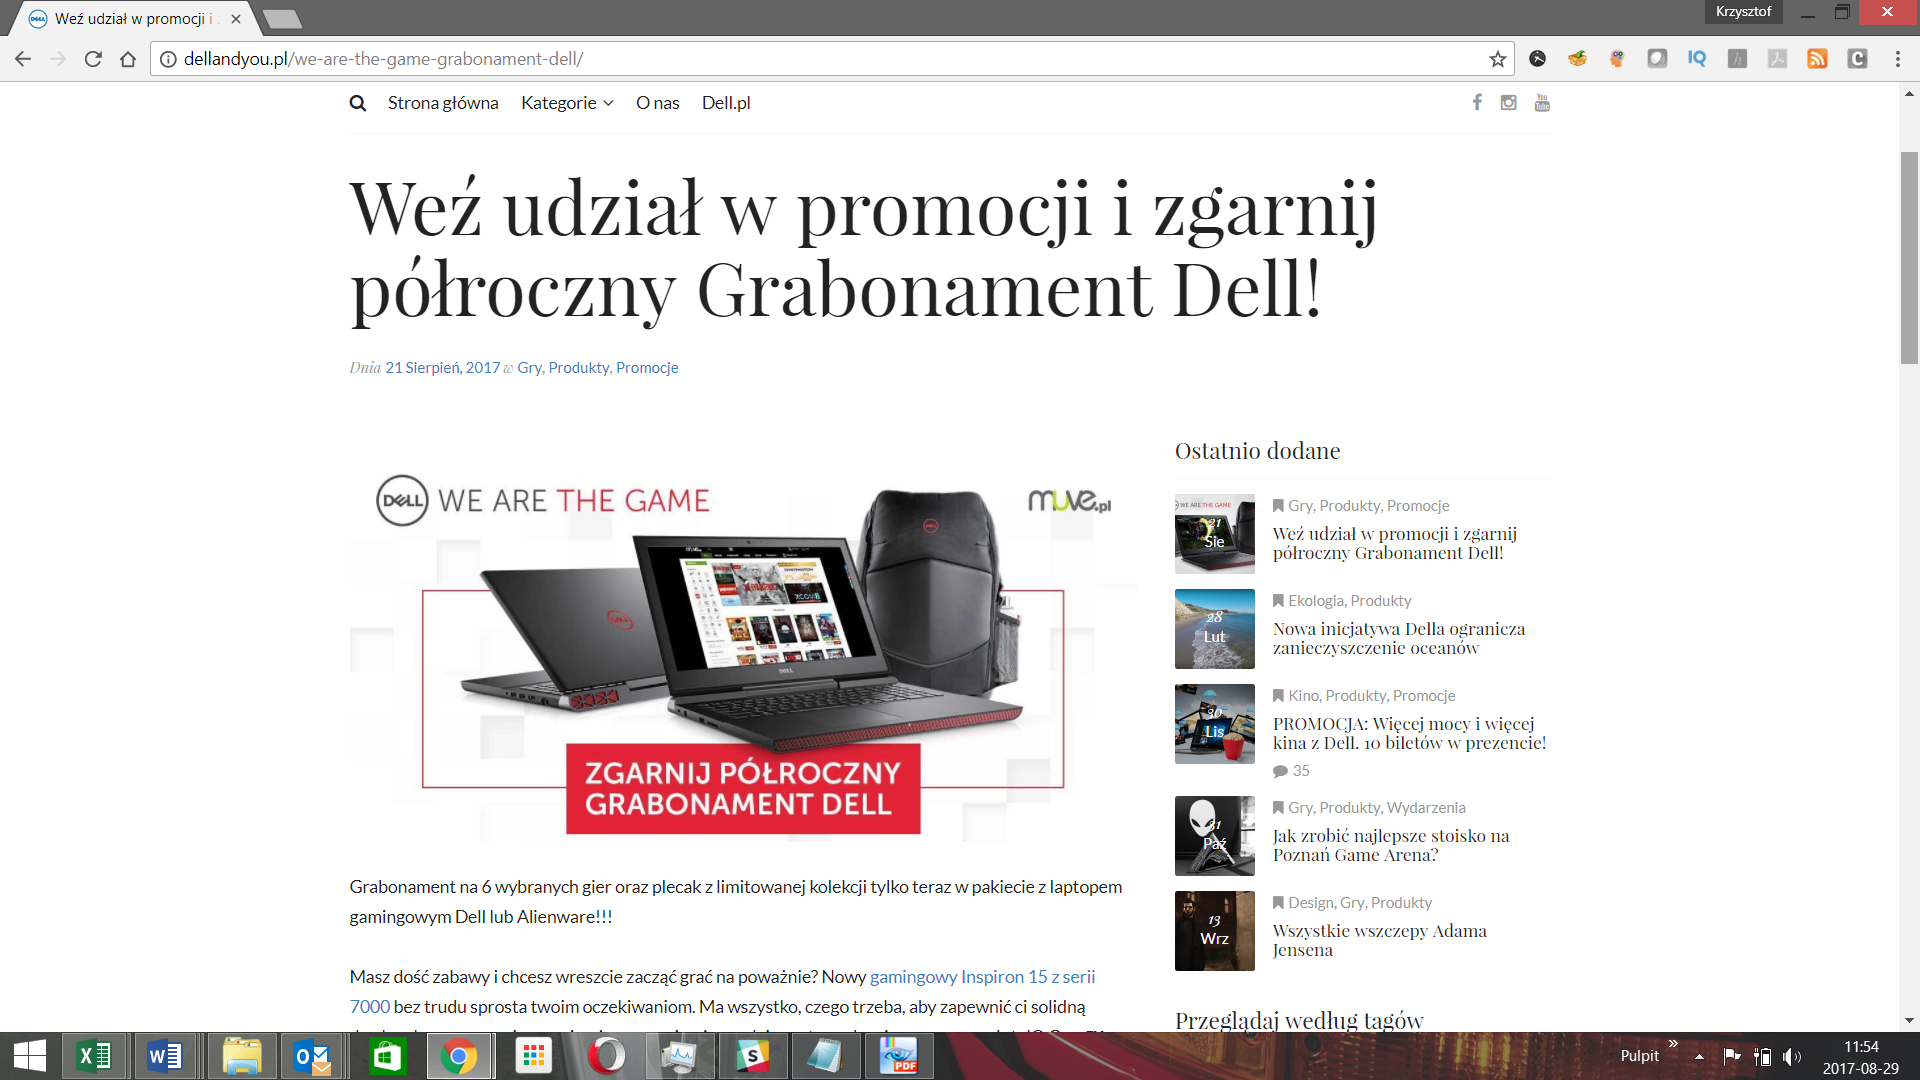Open the O nas menu item
Image resolution: width=1920 pixels, height=1080 pixels.
click(x=657, y=103)
